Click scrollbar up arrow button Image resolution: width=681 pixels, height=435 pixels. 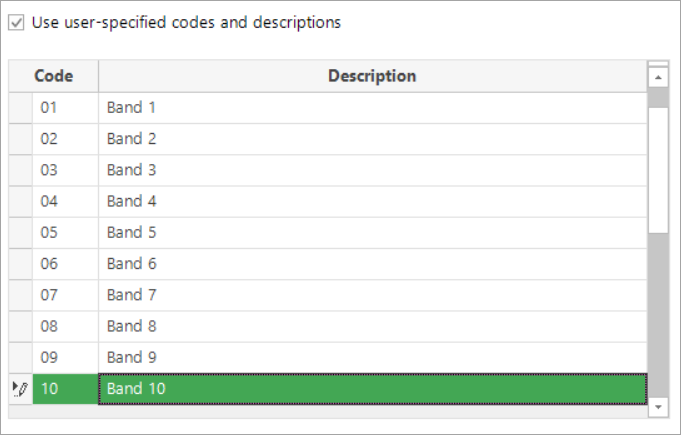pyautogui.click(x=658, y=77)
